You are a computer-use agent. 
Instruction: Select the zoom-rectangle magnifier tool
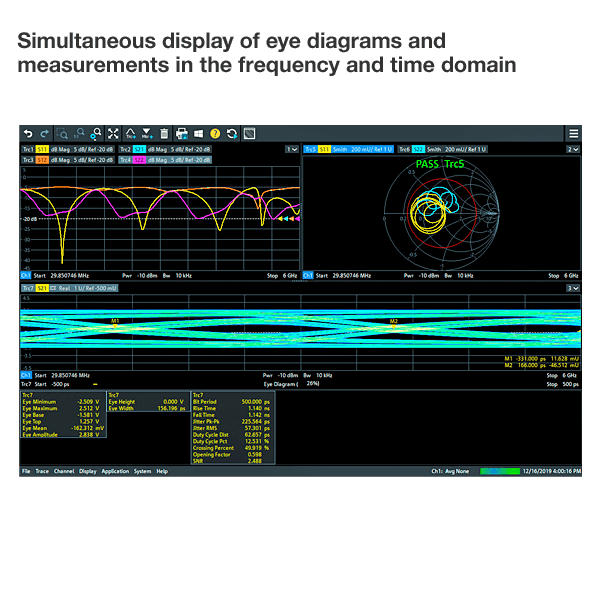[x=62, y=134]
